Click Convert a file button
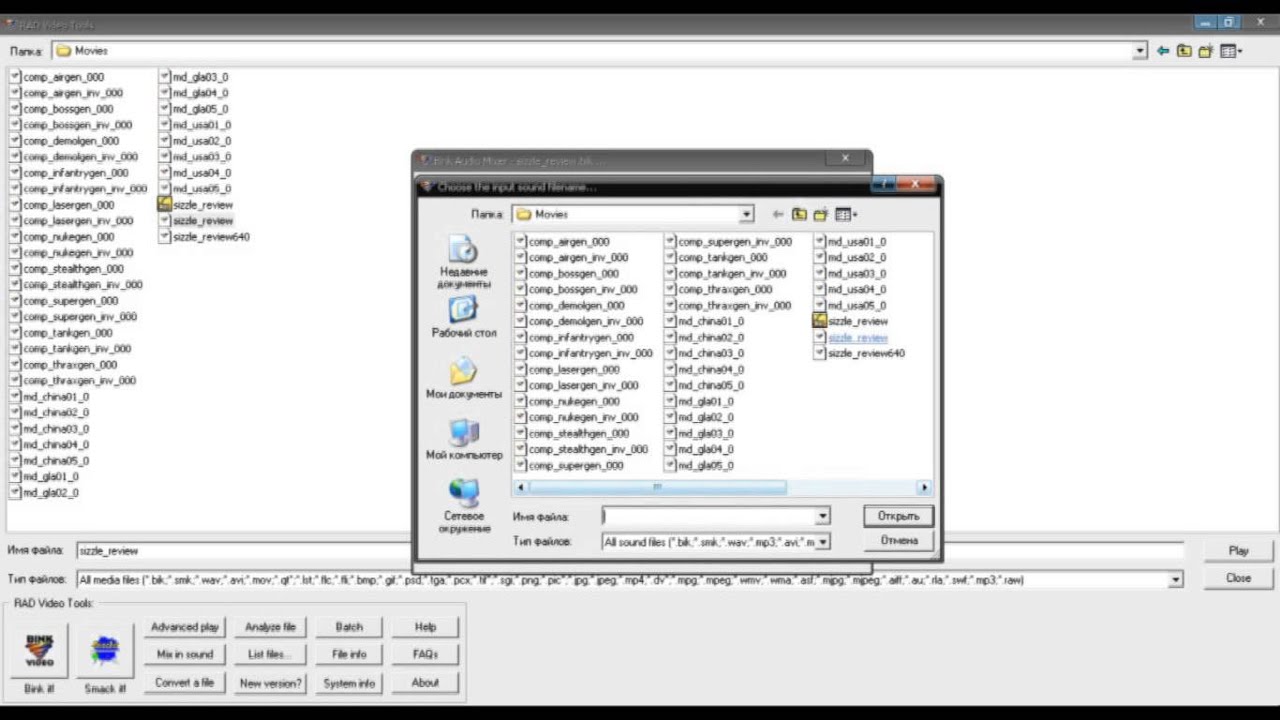The image size is (1280, 720). [185, 682]
